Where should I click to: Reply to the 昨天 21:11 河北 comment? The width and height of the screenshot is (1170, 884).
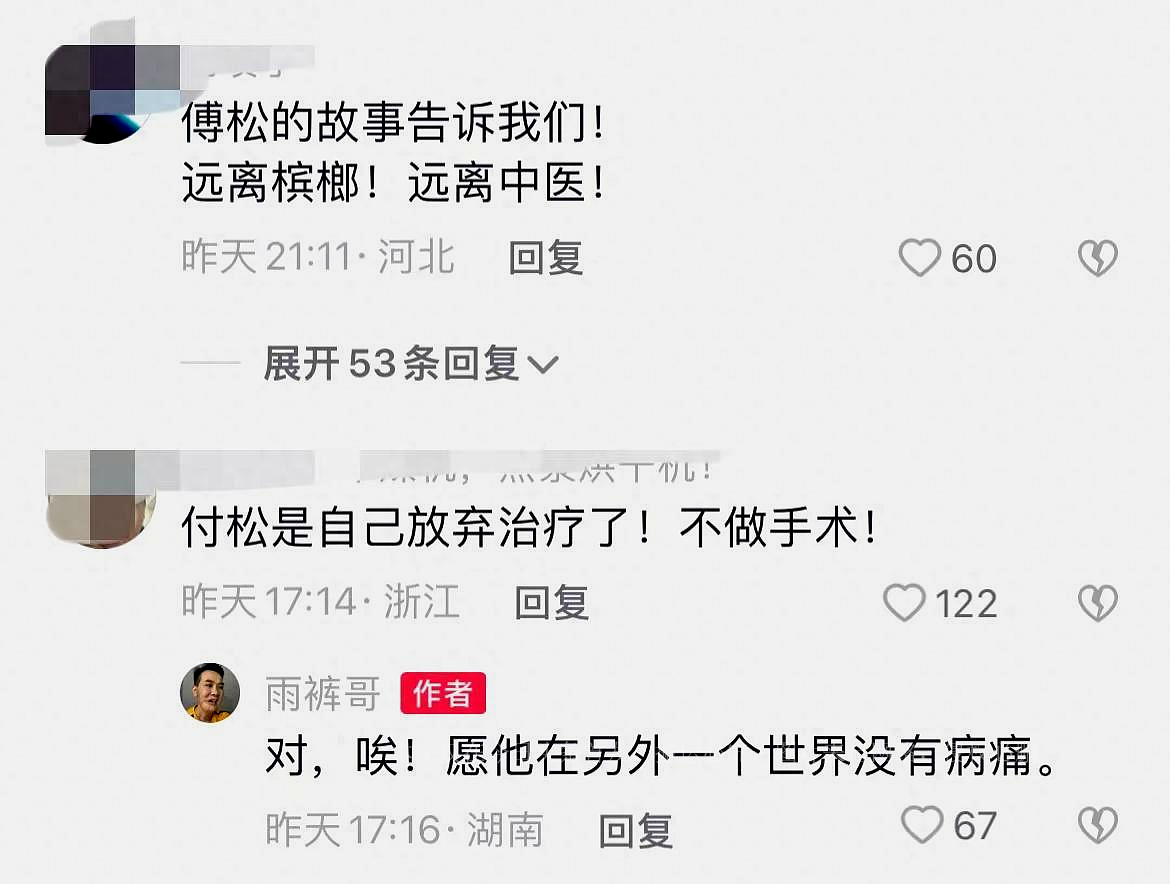coord(545,258)
